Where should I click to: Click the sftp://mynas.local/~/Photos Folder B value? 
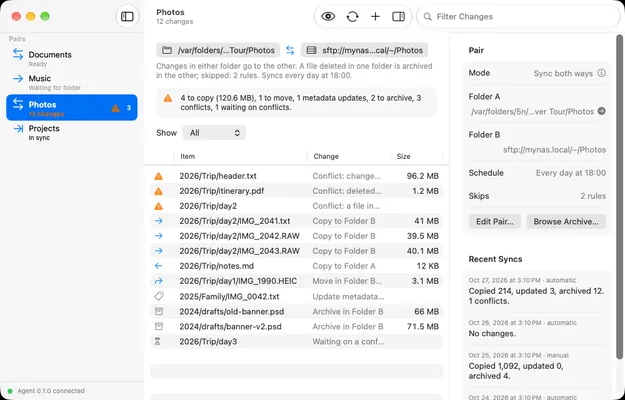[554, 150]
